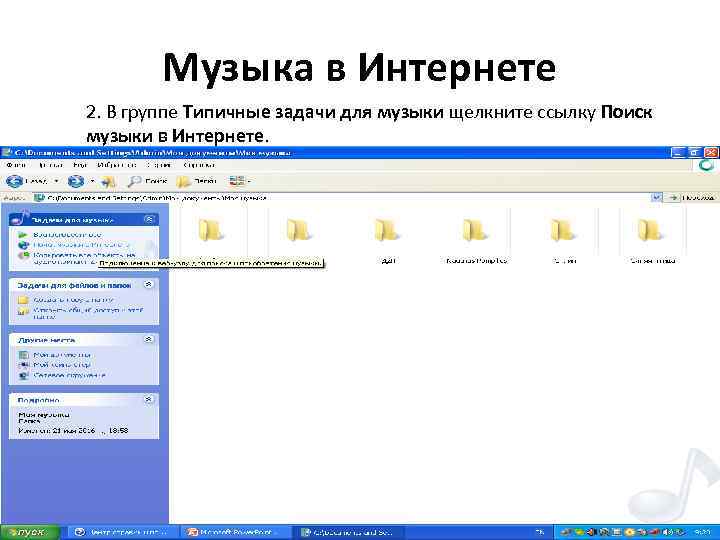Click the Переход go button

coord(692,198)
